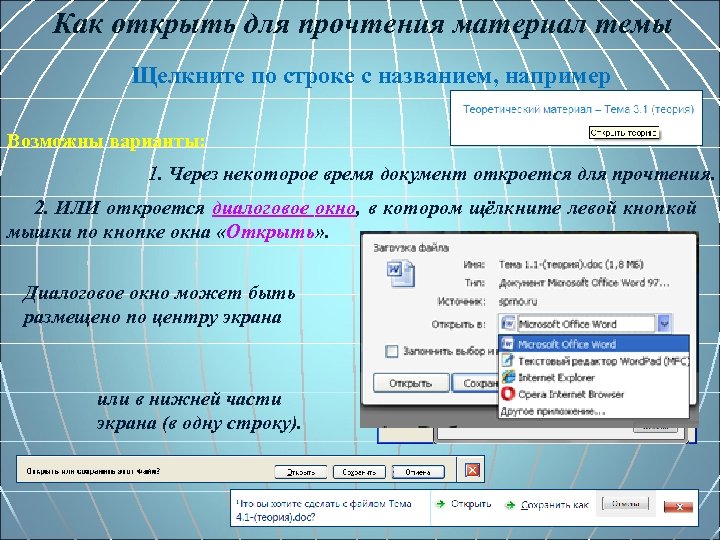Viewport: 720px width, 540px height.
Task: Choose 'Другое приложение...' option
Action: [x=594, y=411]
